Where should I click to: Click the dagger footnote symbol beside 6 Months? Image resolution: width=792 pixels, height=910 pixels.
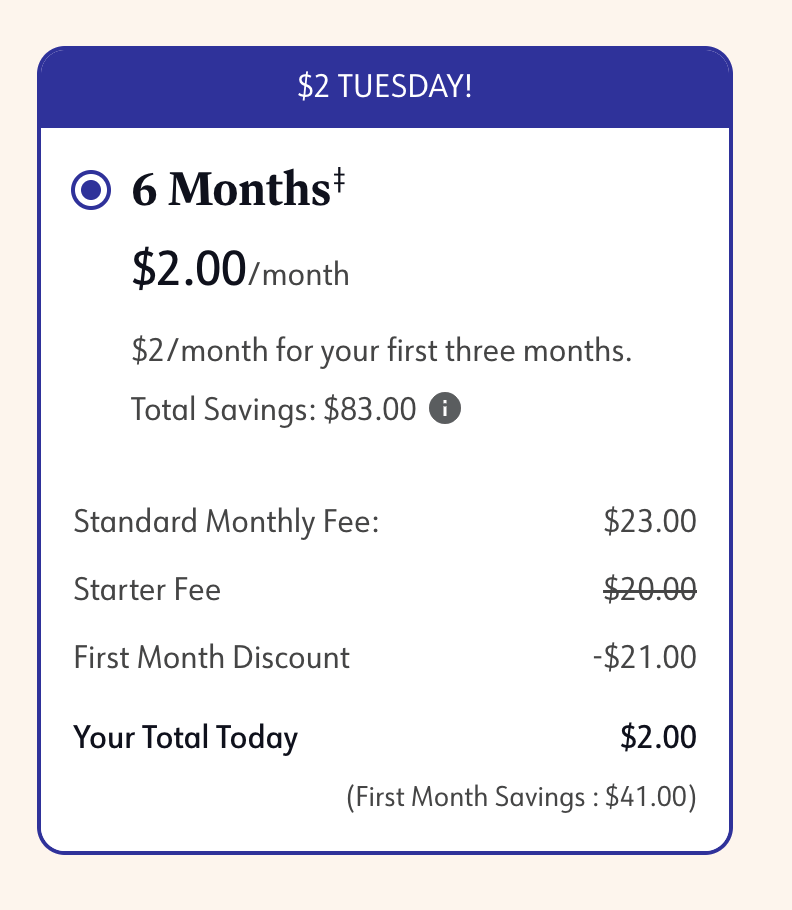(x=339, y=180)
